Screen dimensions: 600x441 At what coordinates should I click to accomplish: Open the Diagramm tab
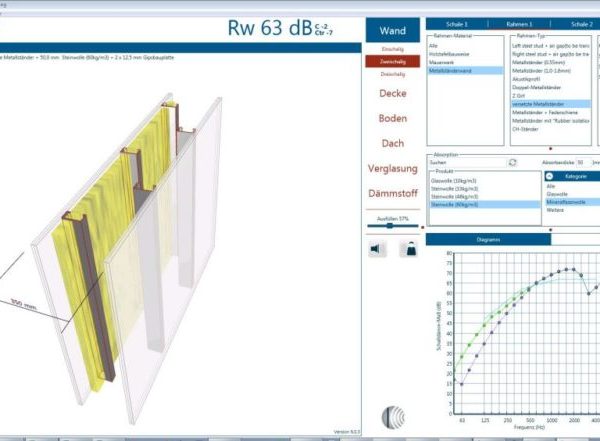pyautogui.click(x=488, y=240)
